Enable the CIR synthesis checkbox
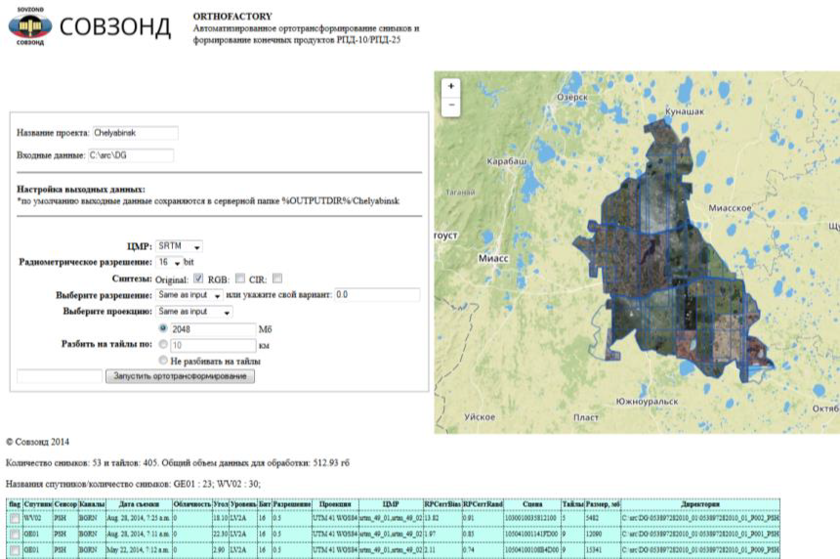Image resolution: width=840 pixels, height=559 pixels. [278, 278]
